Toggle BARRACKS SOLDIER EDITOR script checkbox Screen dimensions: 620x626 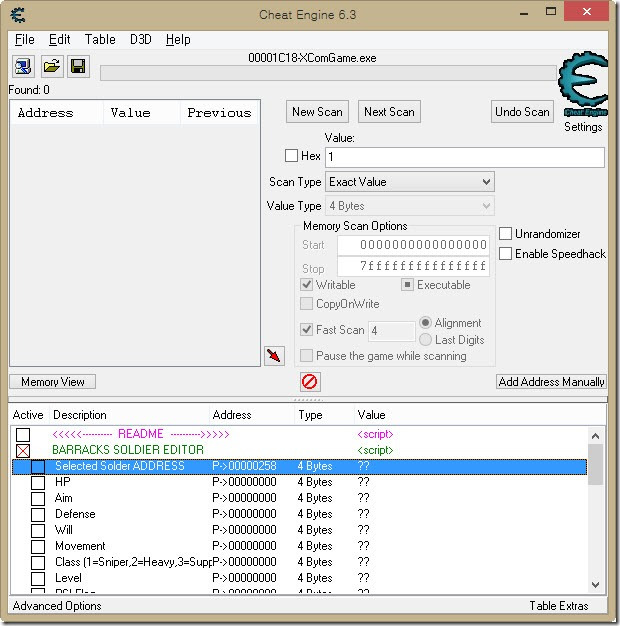pos(23,451)
